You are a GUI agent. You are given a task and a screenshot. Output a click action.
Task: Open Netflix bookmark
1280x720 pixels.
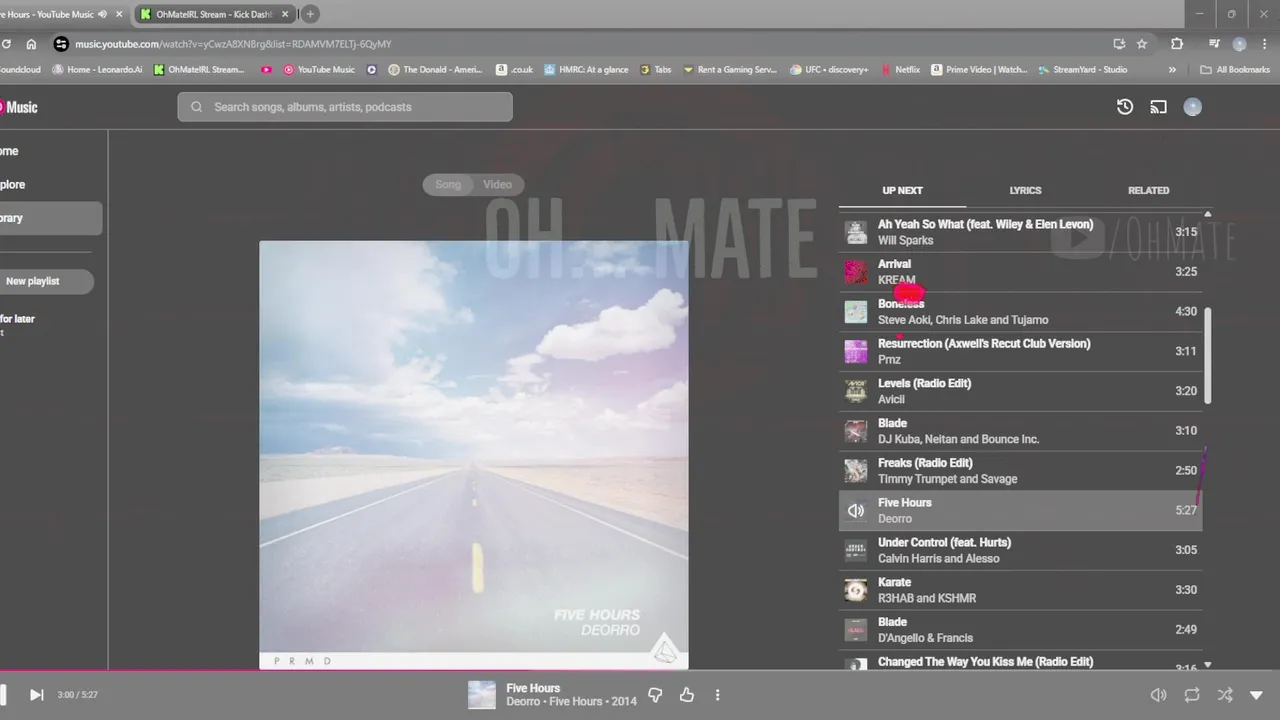tap(900, 70)
